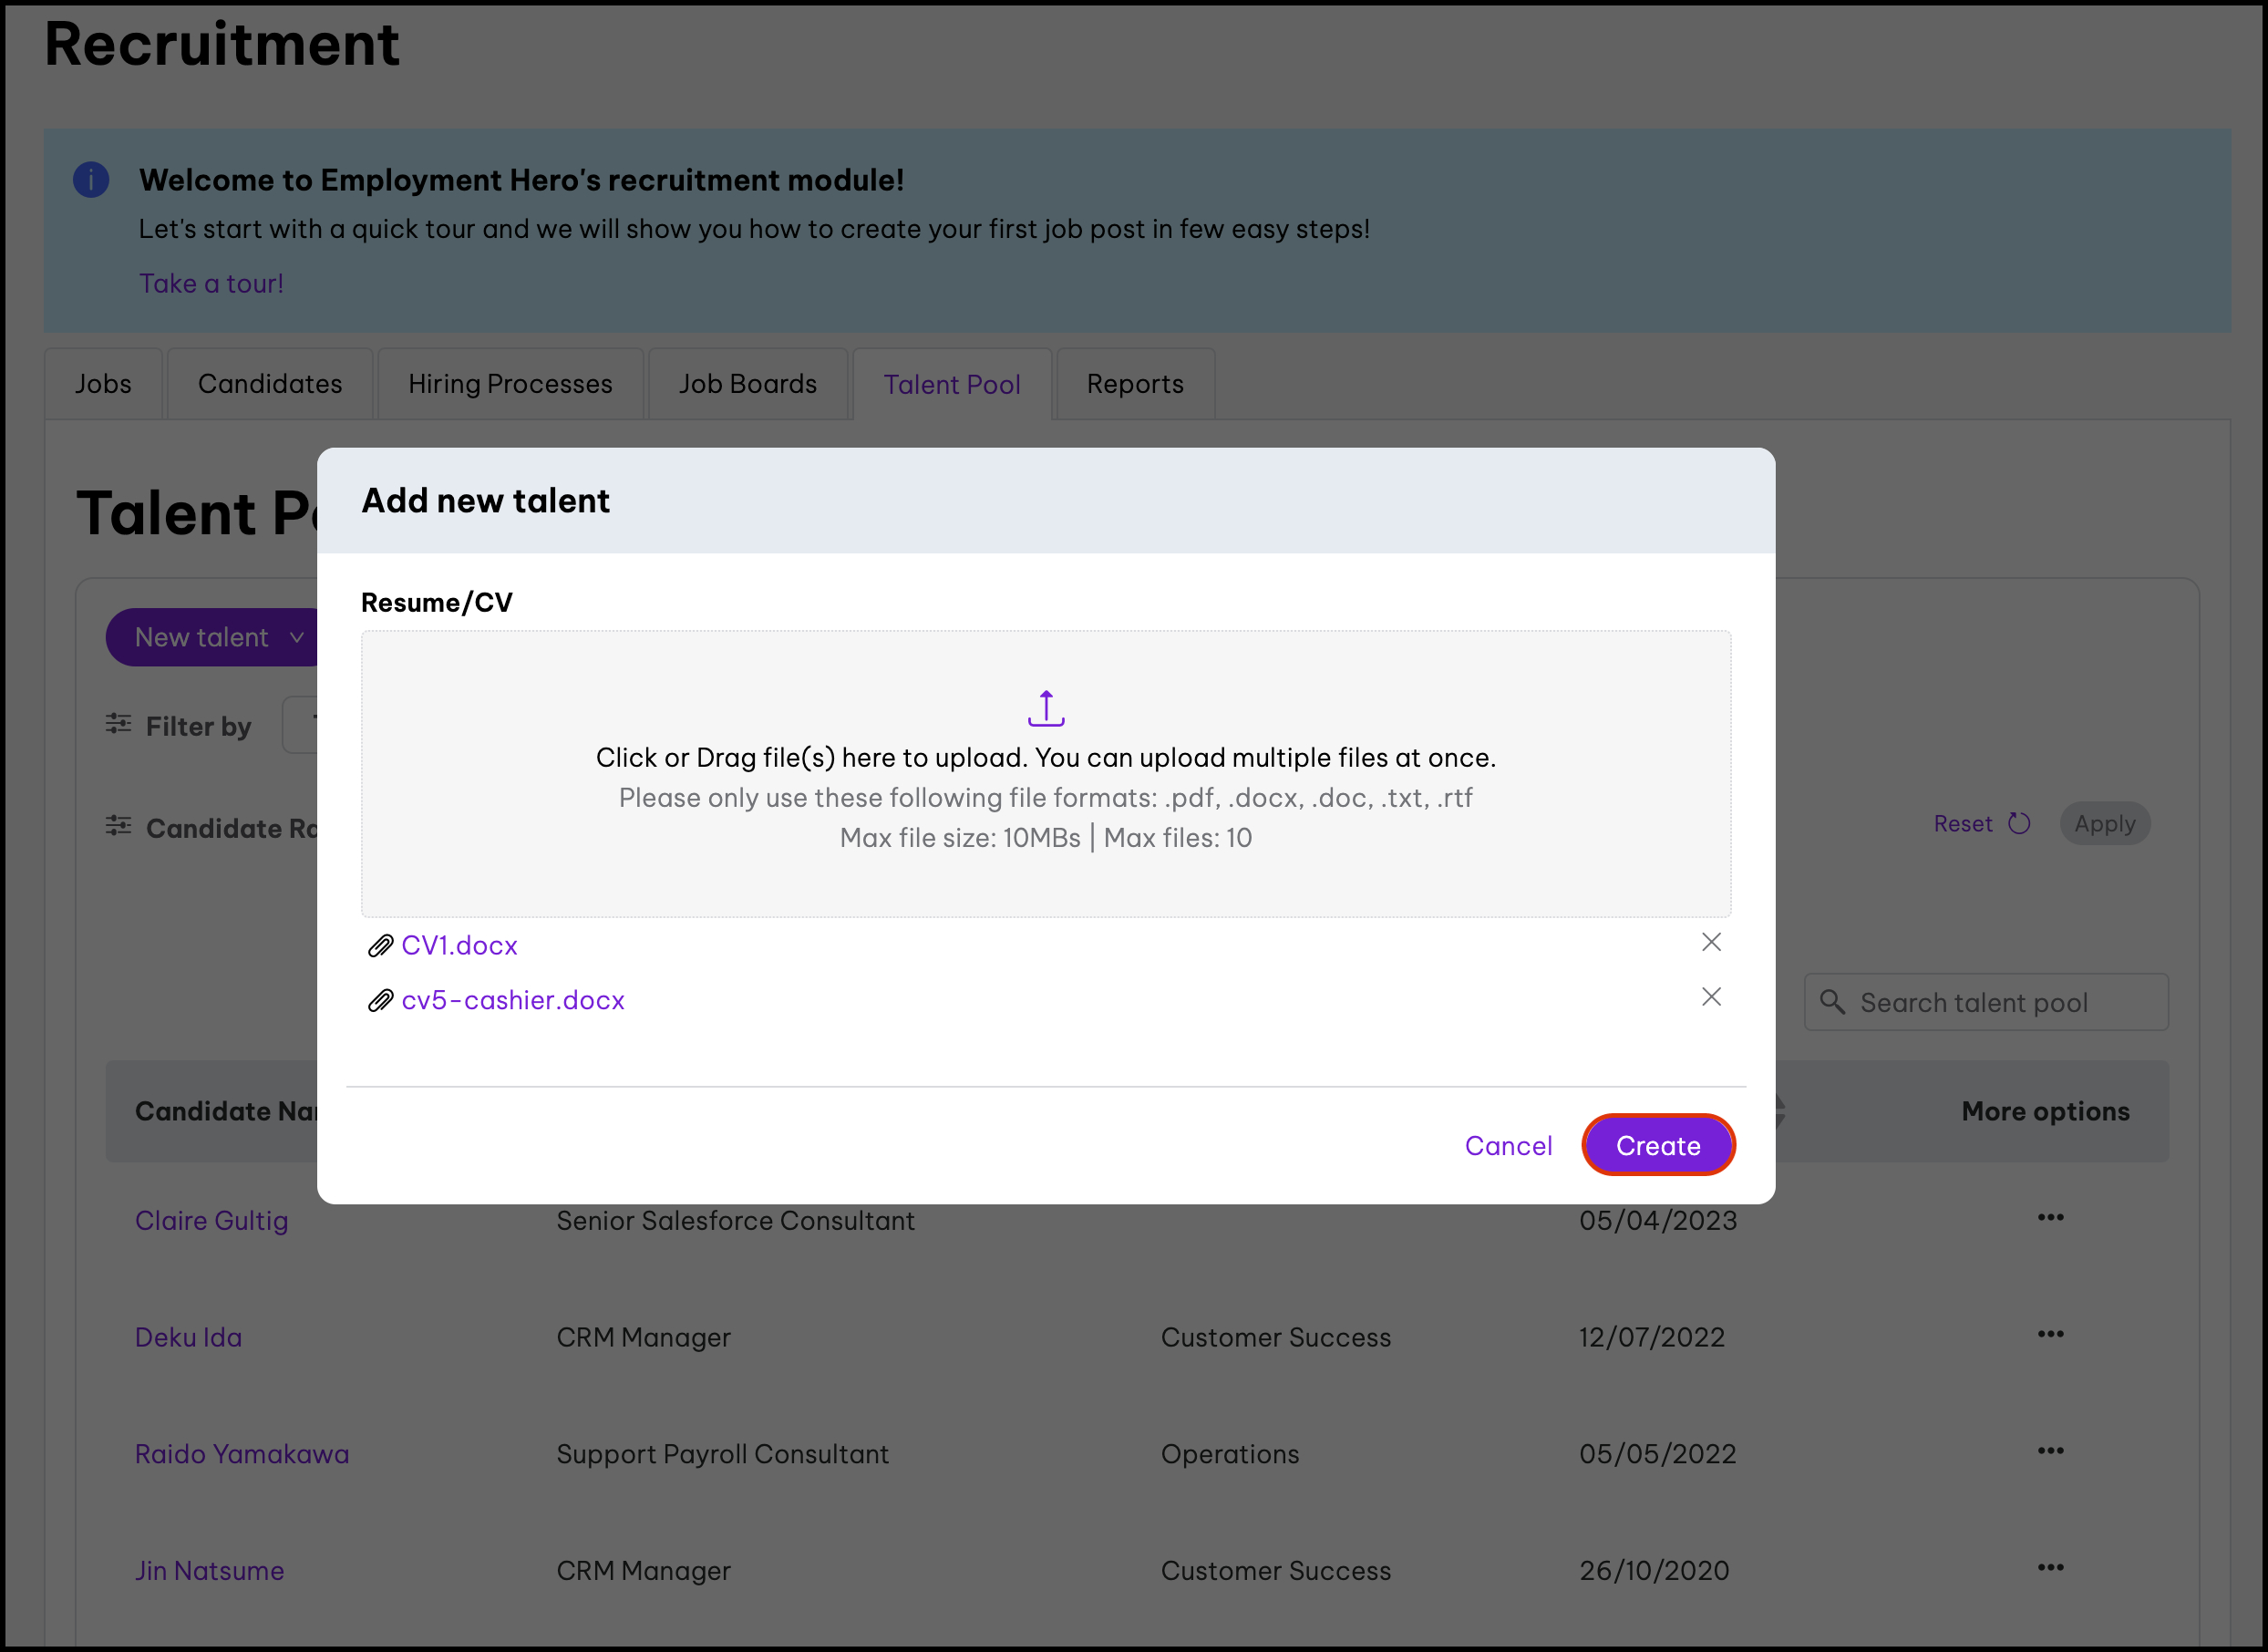
Task: Cancel adding new talent
Action: tap(1507, 1146)
